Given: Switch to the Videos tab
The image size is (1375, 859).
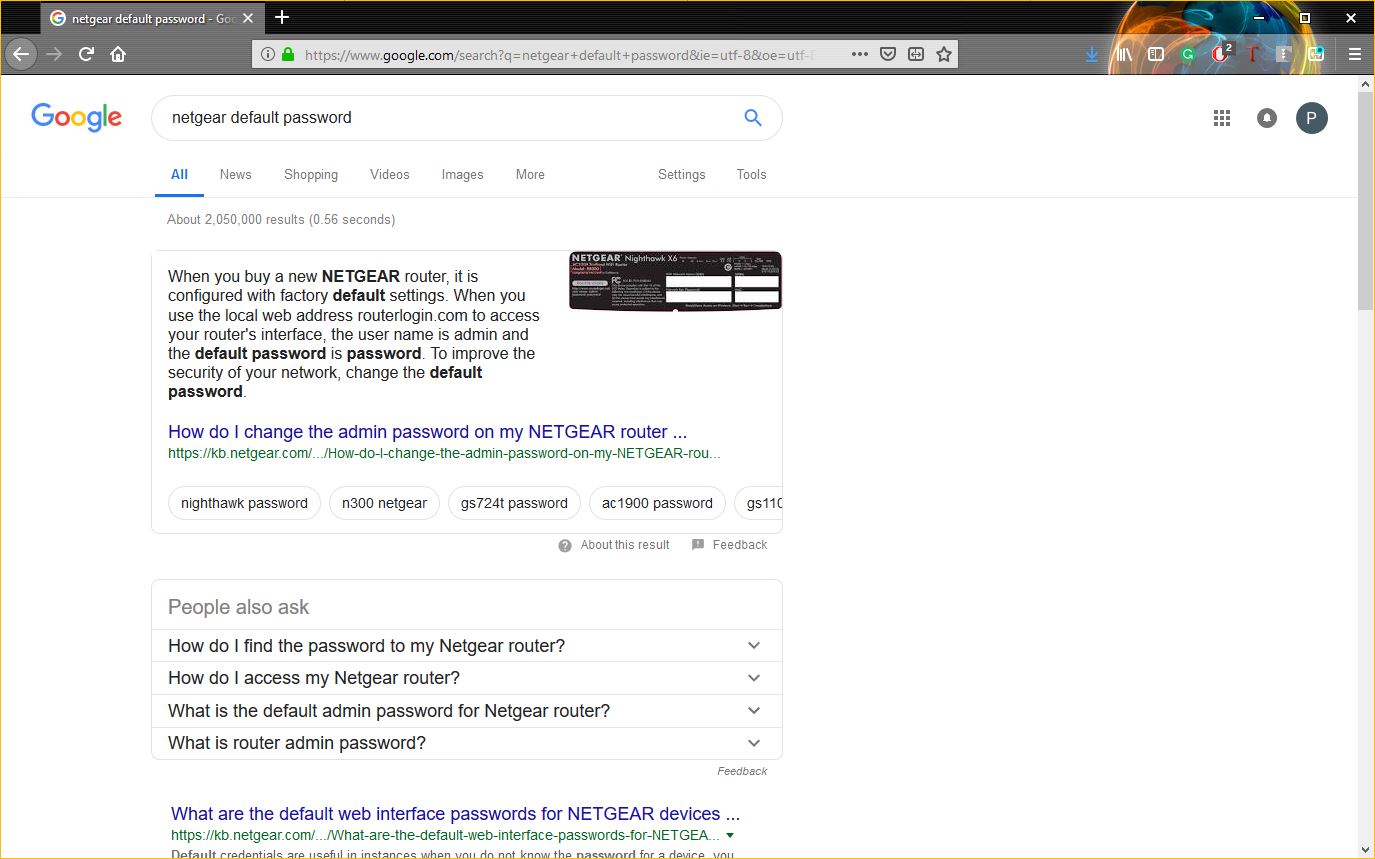Looking at the screenshot, I should coord(390,174).
